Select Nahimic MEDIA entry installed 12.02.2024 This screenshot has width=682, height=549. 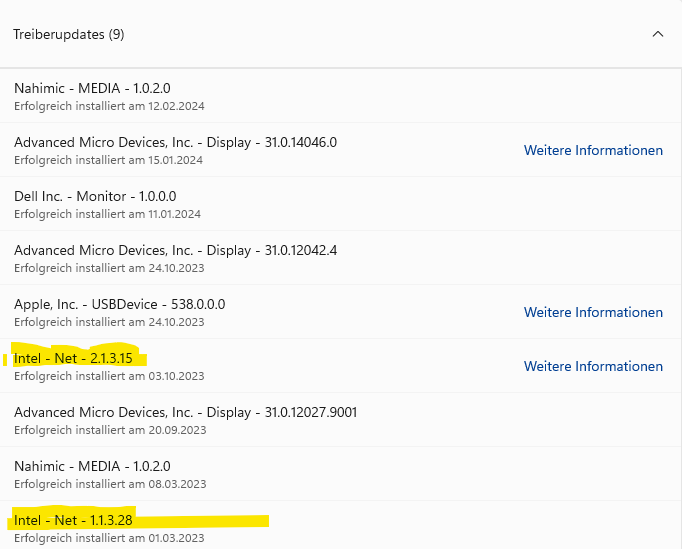click(x=341, y=96)
